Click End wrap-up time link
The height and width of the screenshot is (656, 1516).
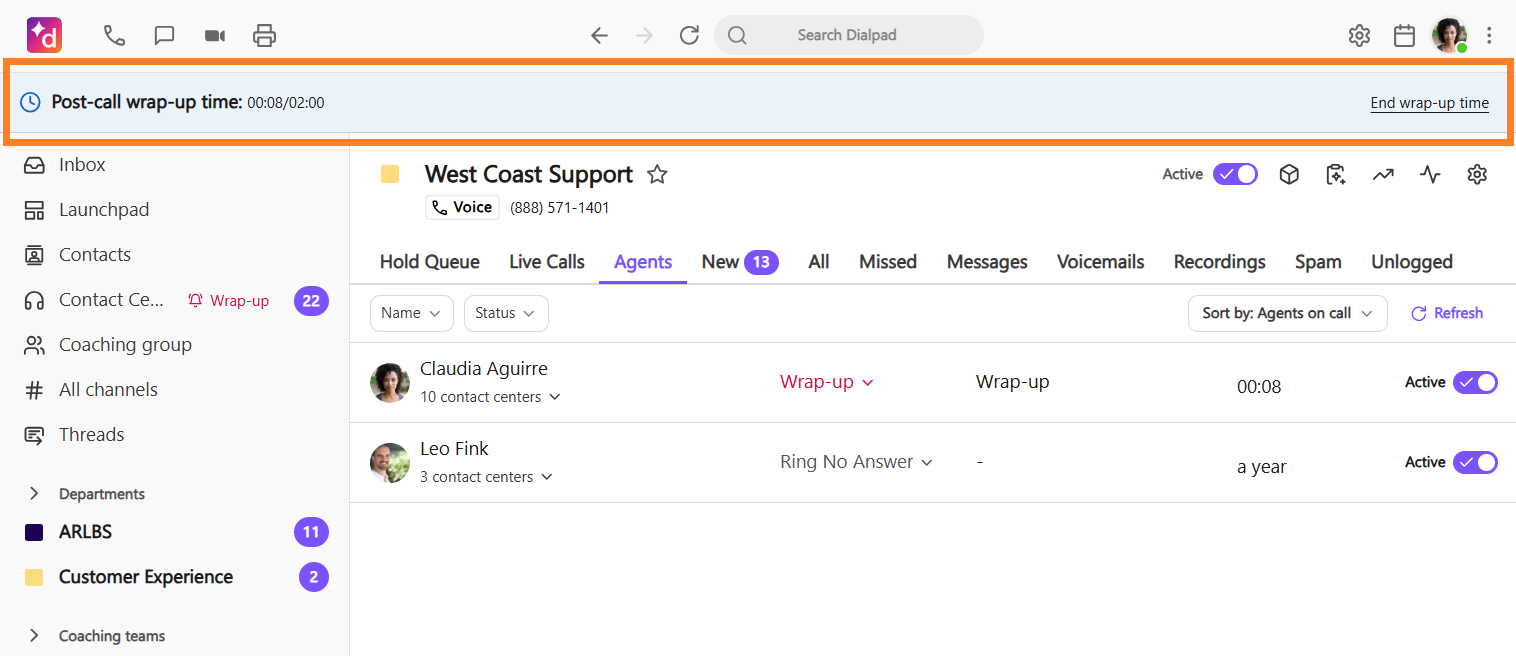coord(1430,103)
